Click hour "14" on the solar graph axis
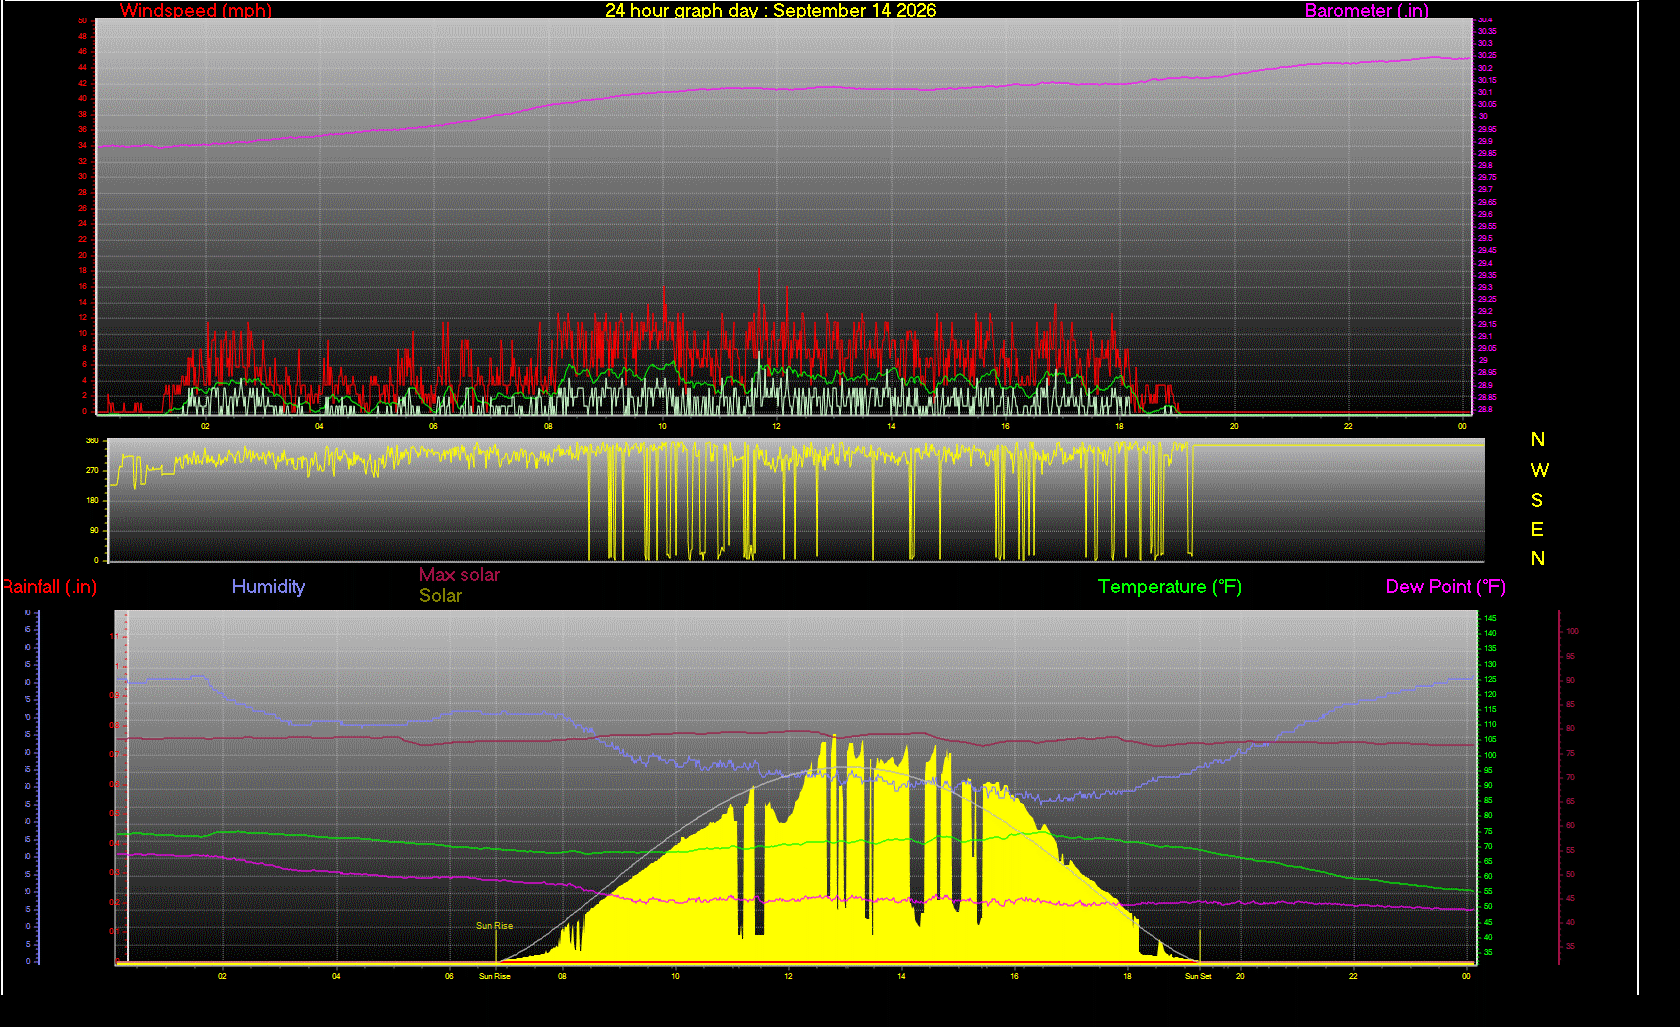This screenshot has width=1680, height=1027. 901,976
